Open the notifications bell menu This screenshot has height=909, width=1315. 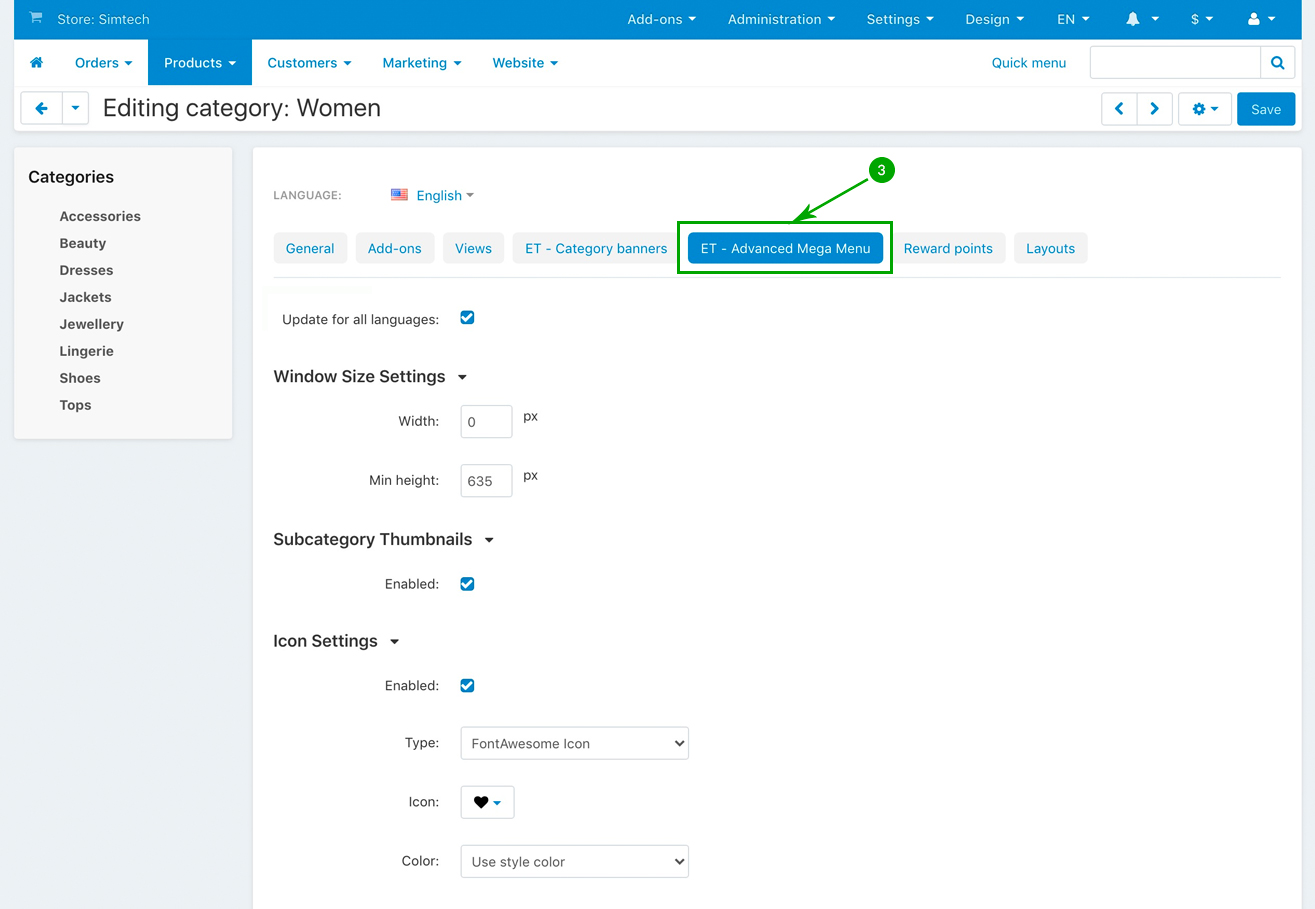[1142, 19]
